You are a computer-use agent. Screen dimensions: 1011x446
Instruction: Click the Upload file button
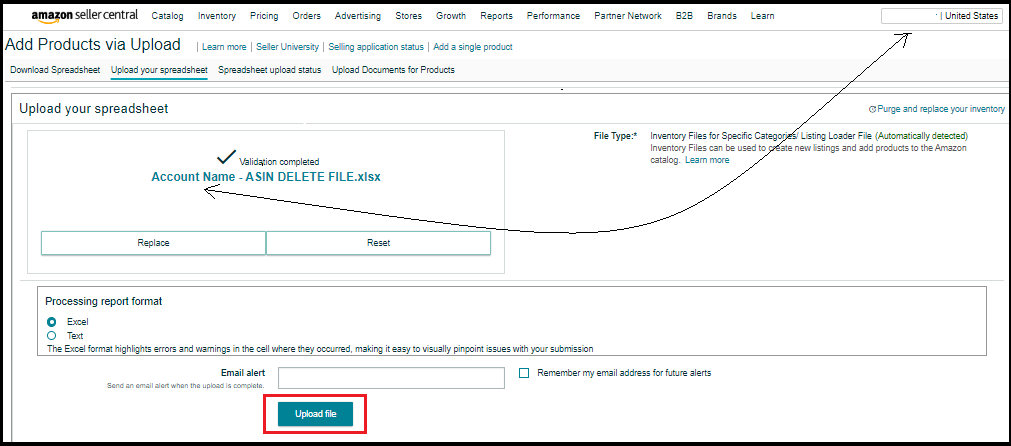click(x=315, y=414)
